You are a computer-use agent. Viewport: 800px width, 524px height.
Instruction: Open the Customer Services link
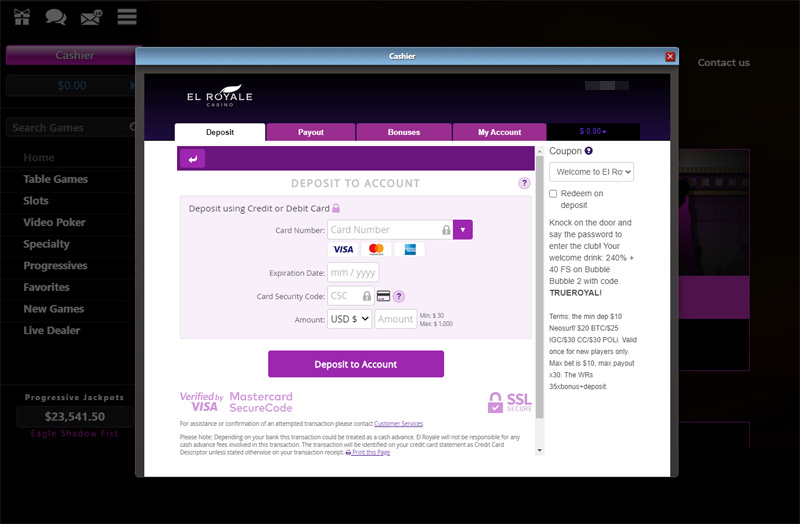coord(398,423)
